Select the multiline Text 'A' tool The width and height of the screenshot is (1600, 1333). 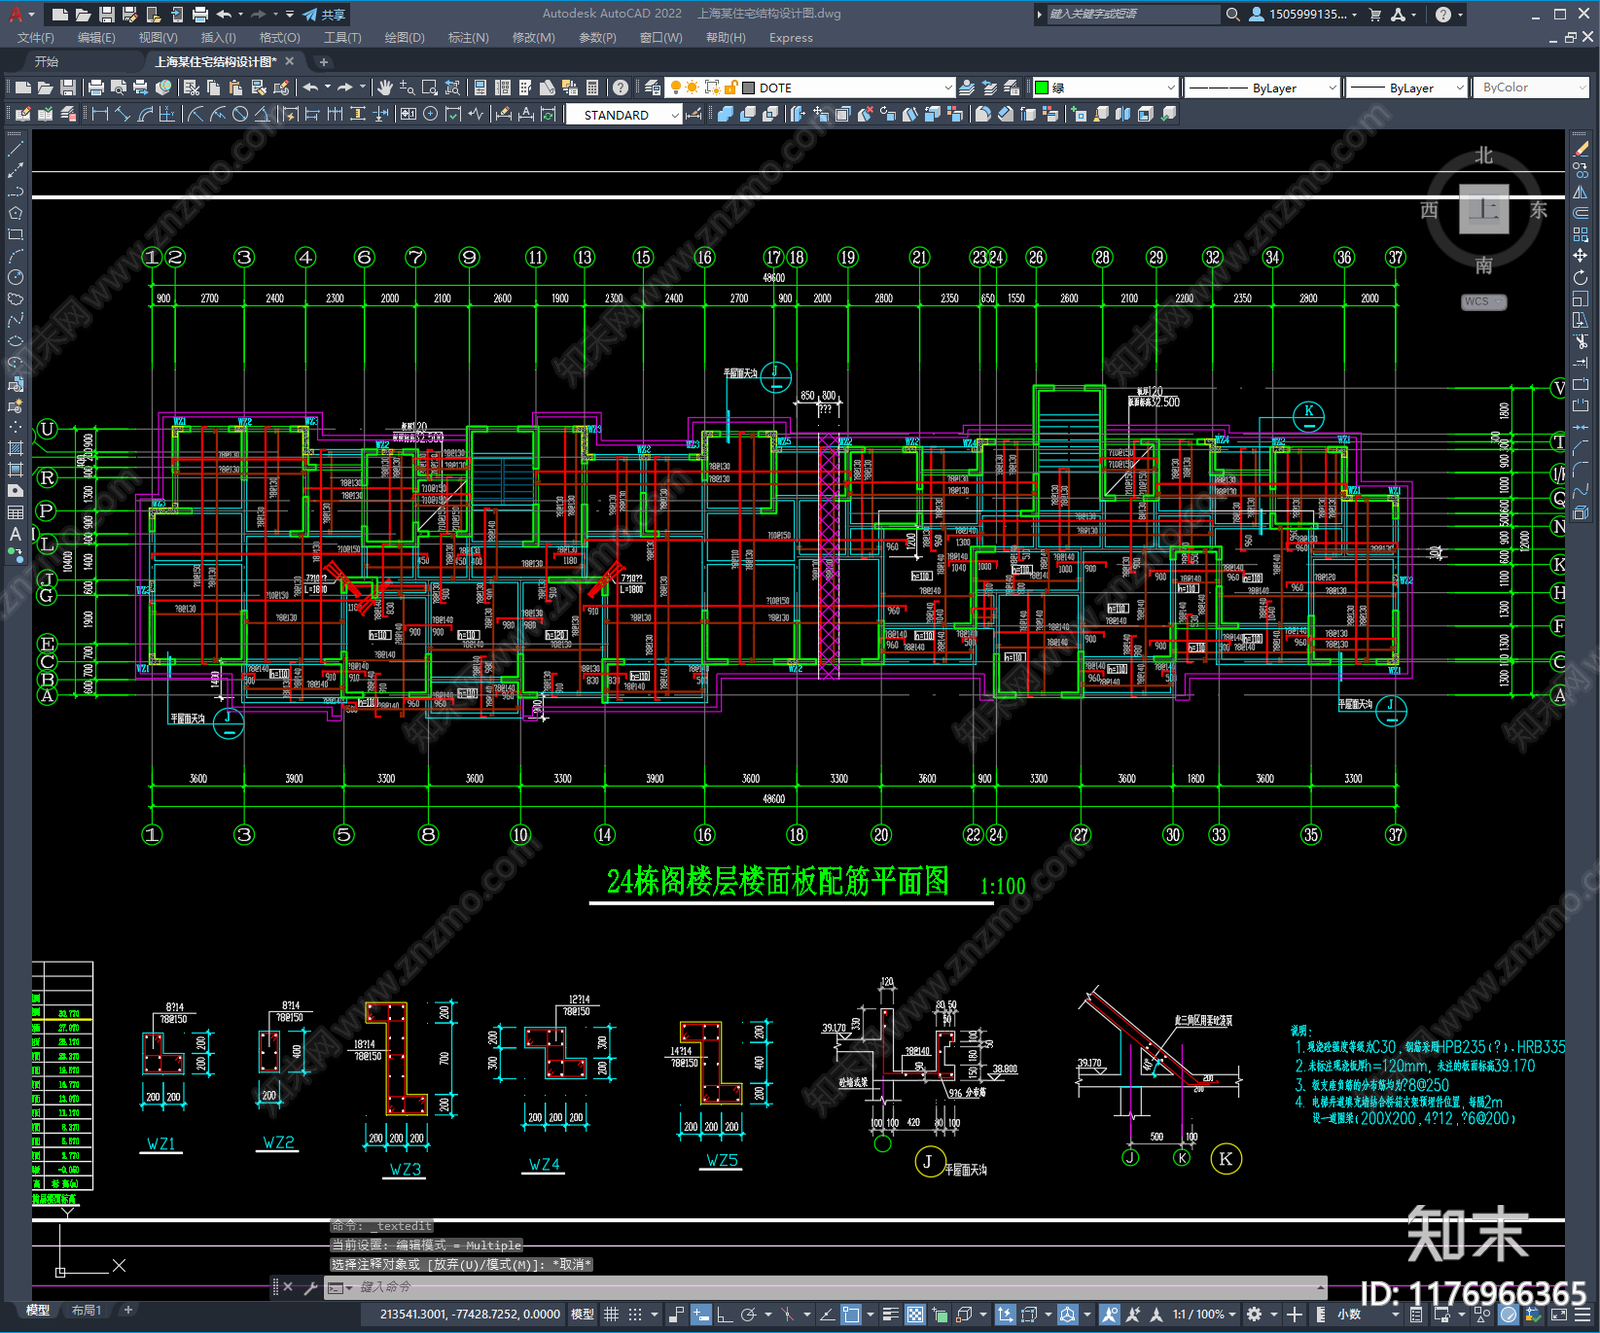pos(15,534)
